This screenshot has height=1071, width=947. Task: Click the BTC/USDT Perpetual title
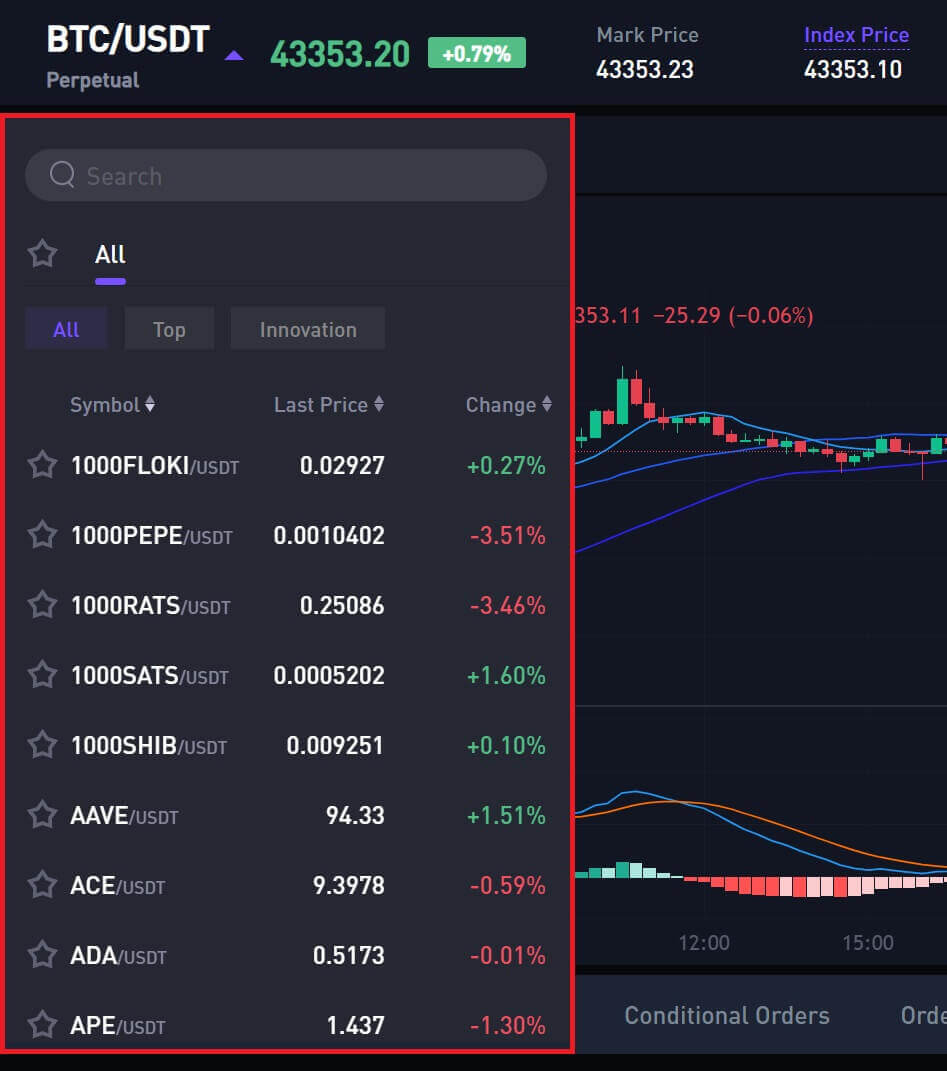tap(128, 56)
